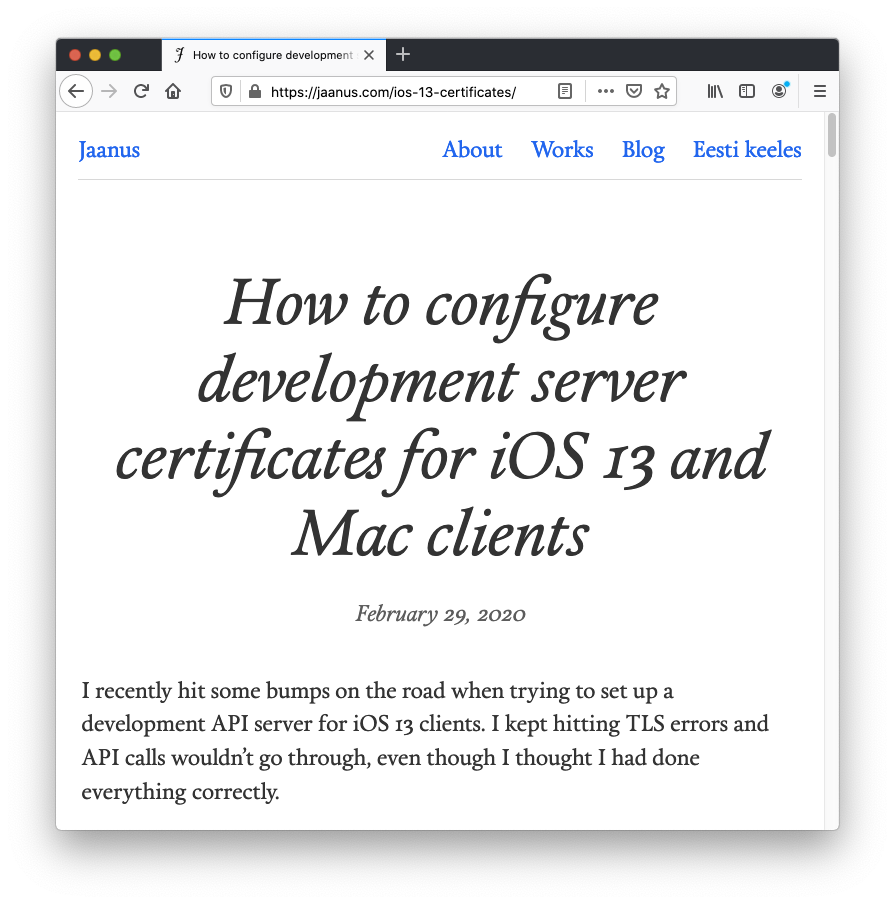
Task: Click the browser Back arrow button
Action: point(76,91)
